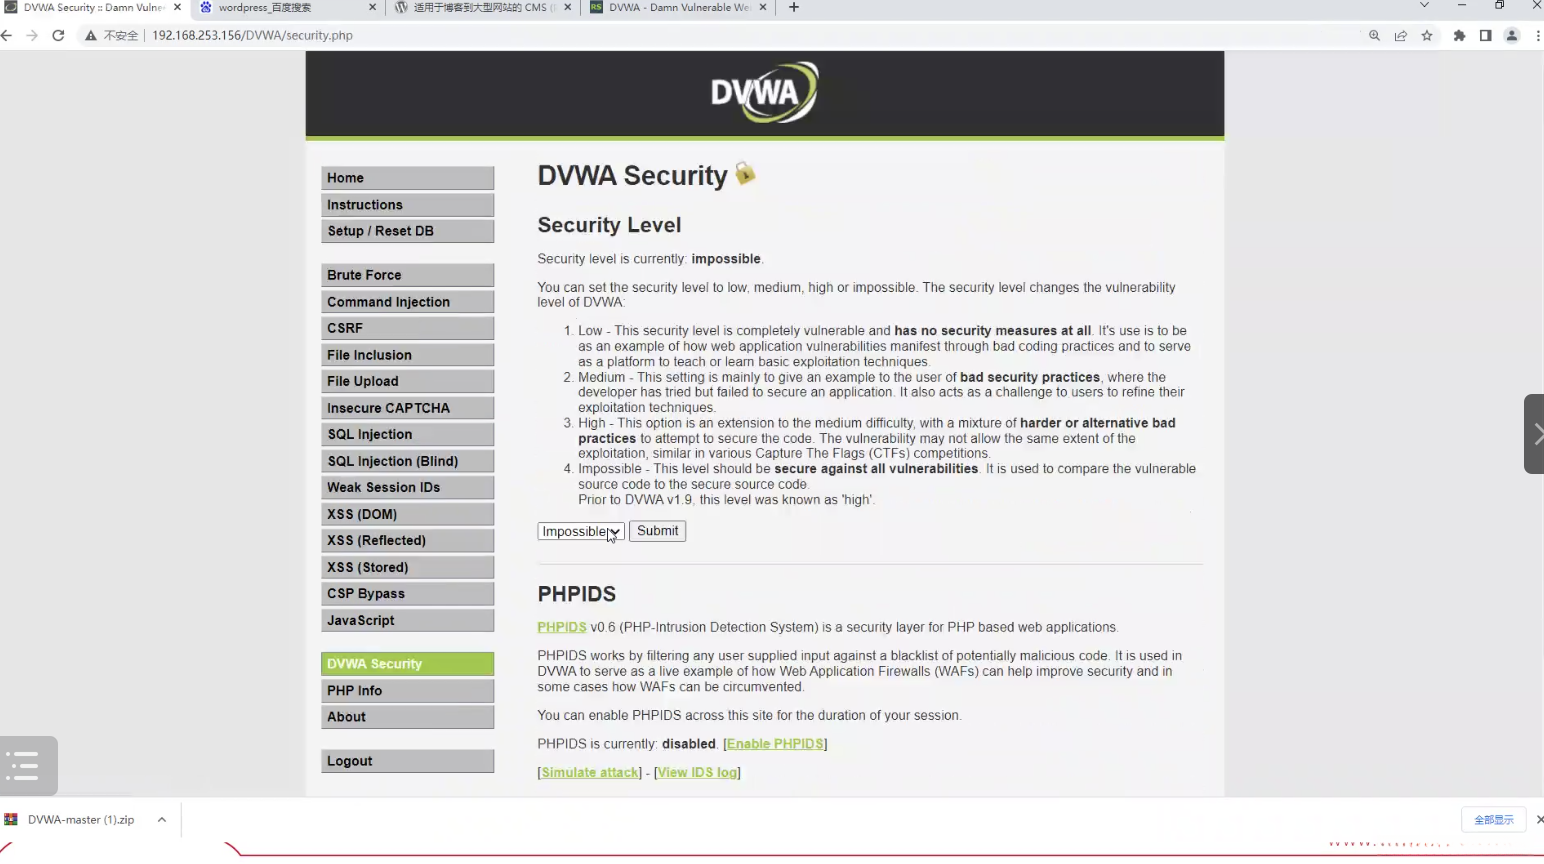Image resolution: width=1544 pixels, height=864 pixels.
Task: Open the SQL Injection module
Action: tap(407, 434)
